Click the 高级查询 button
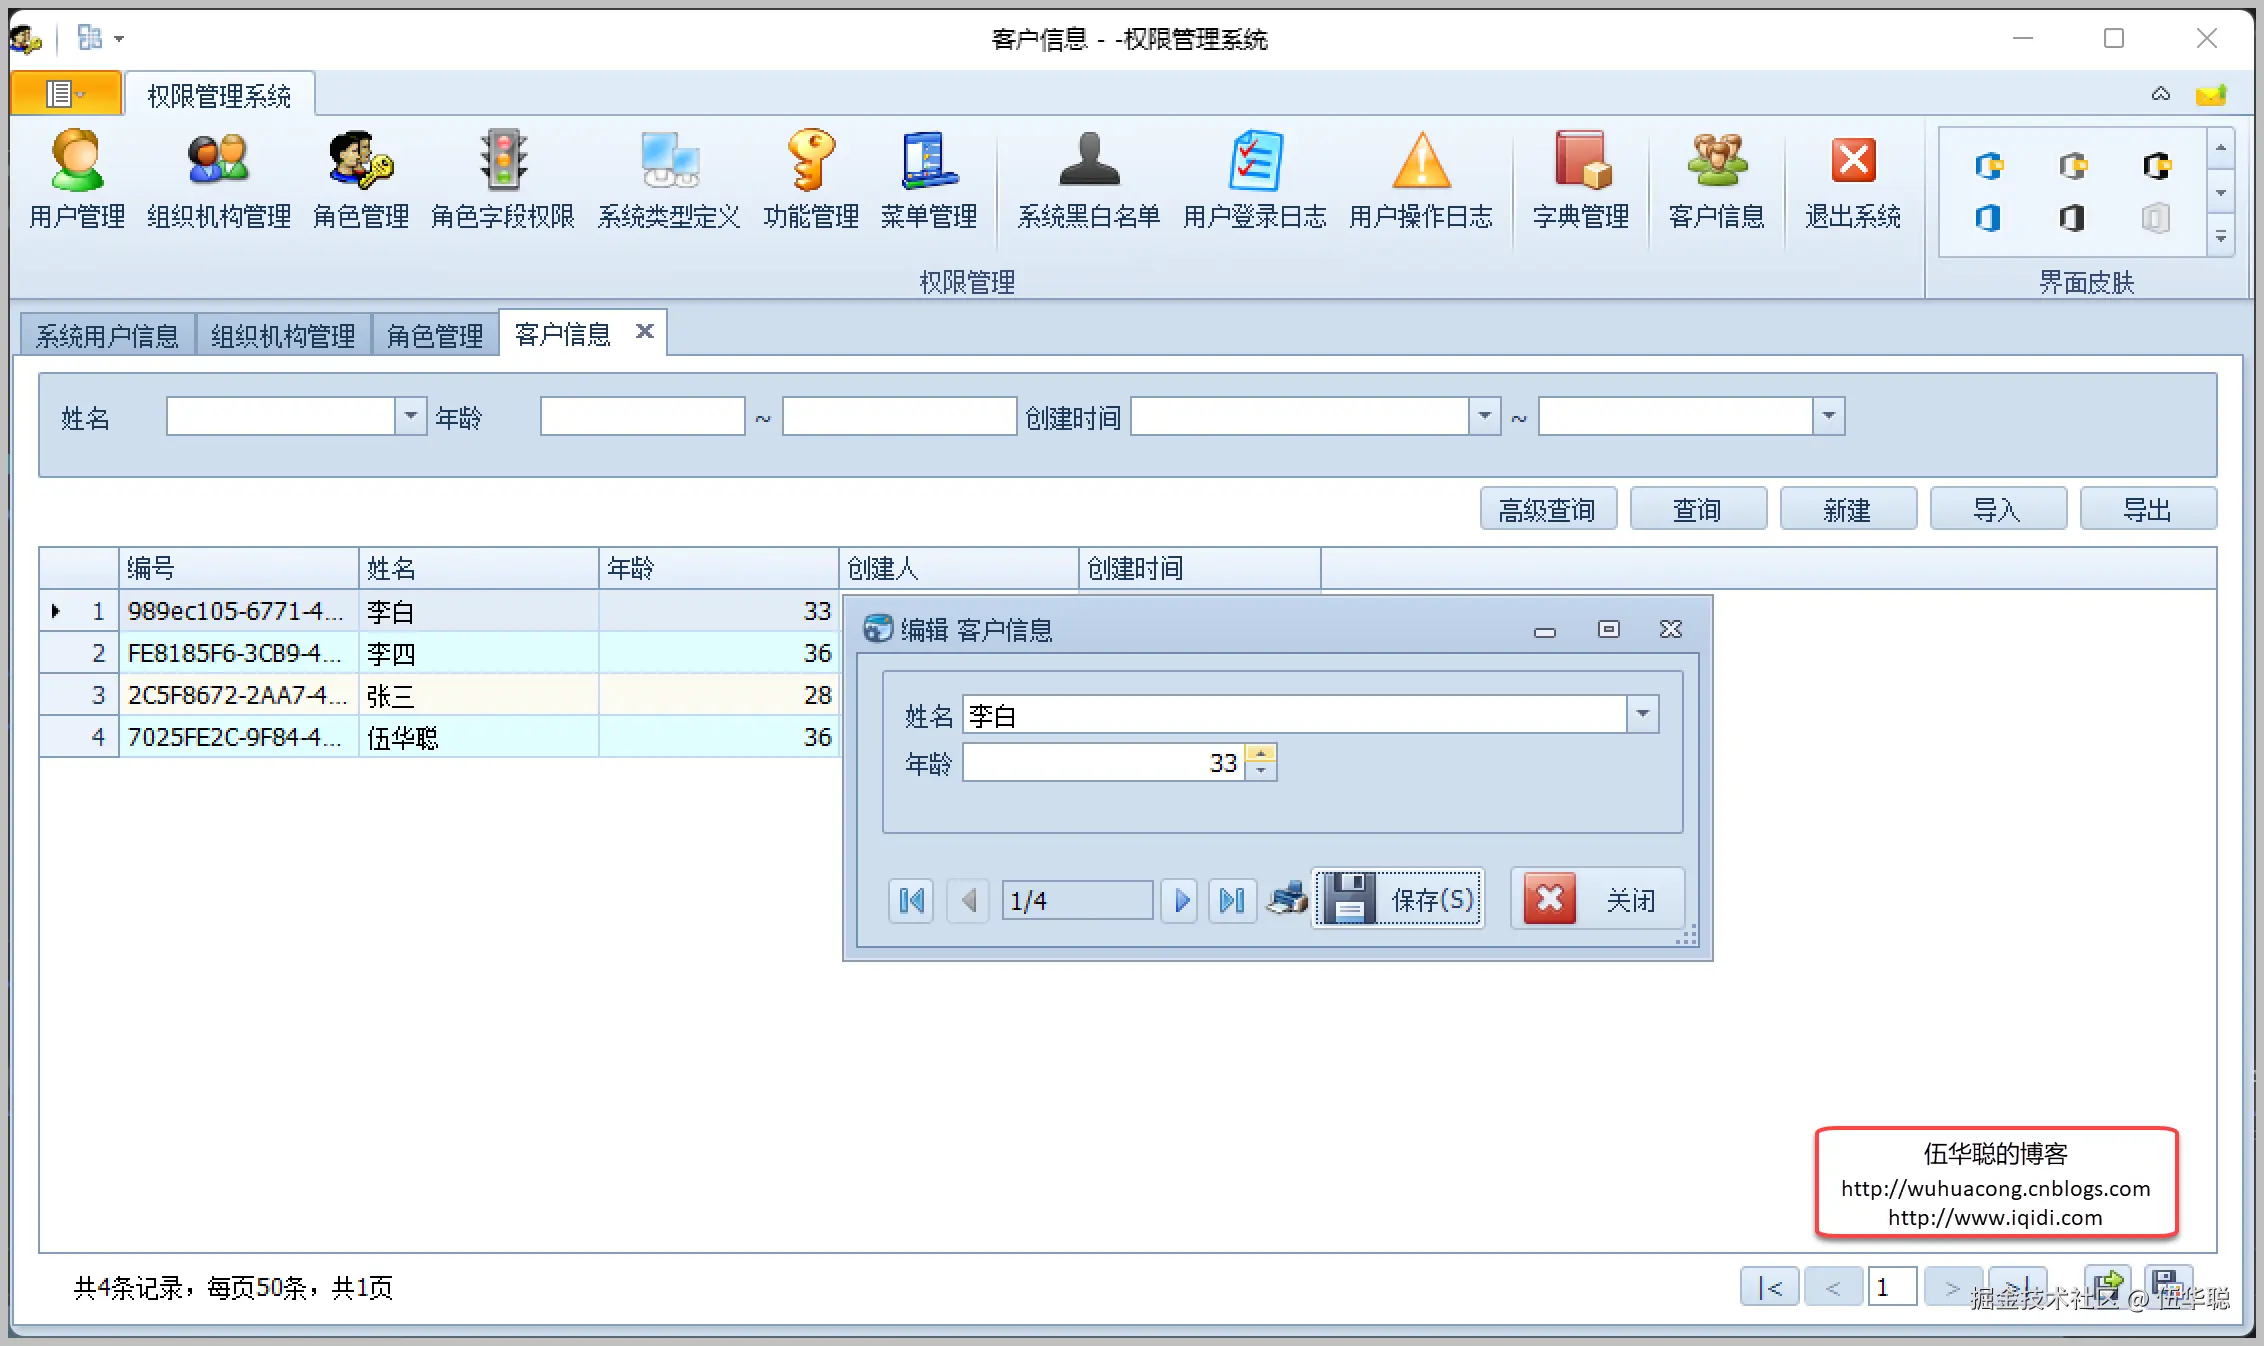Viewport: 2264px width, 1346px height. [1547, 510]
